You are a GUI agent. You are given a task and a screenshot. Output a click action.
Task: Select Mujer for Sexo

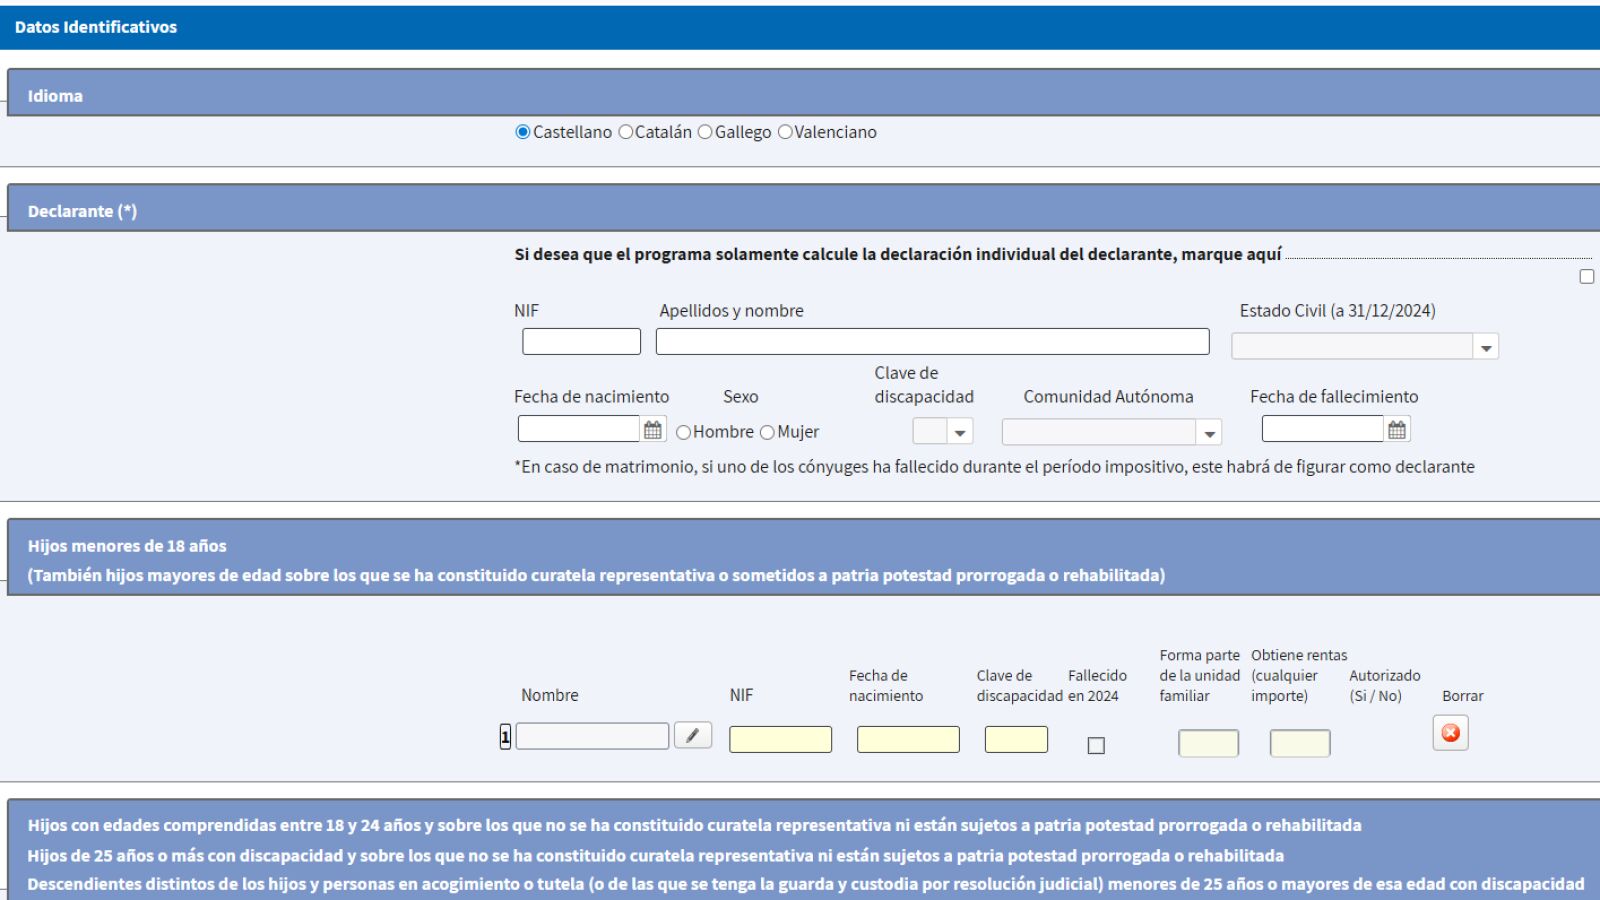pos(768,432)
